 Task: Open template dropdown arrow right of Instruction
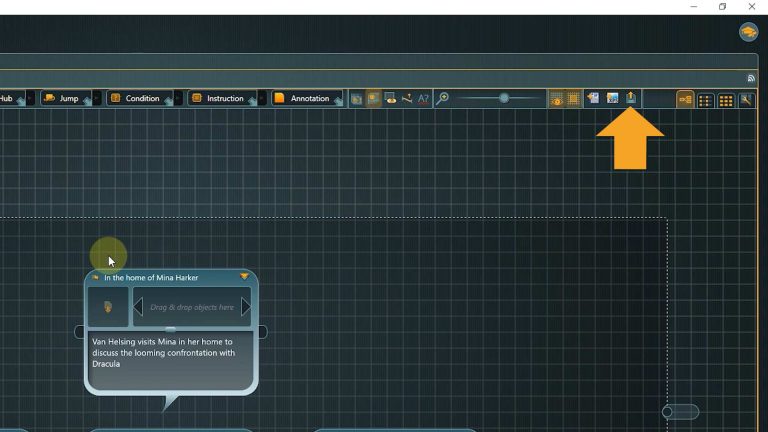coord(263,98)
